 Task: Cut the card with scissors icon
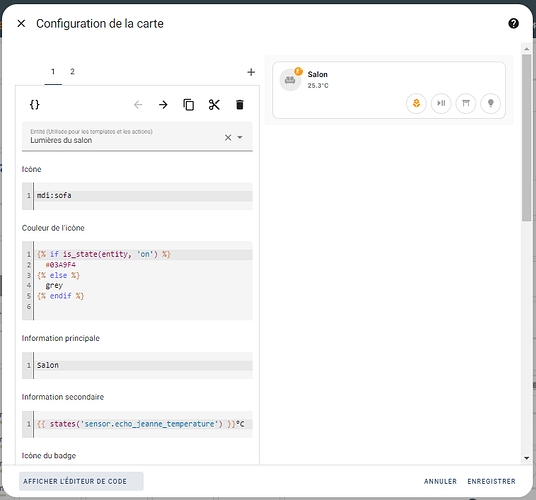(214, 105)
